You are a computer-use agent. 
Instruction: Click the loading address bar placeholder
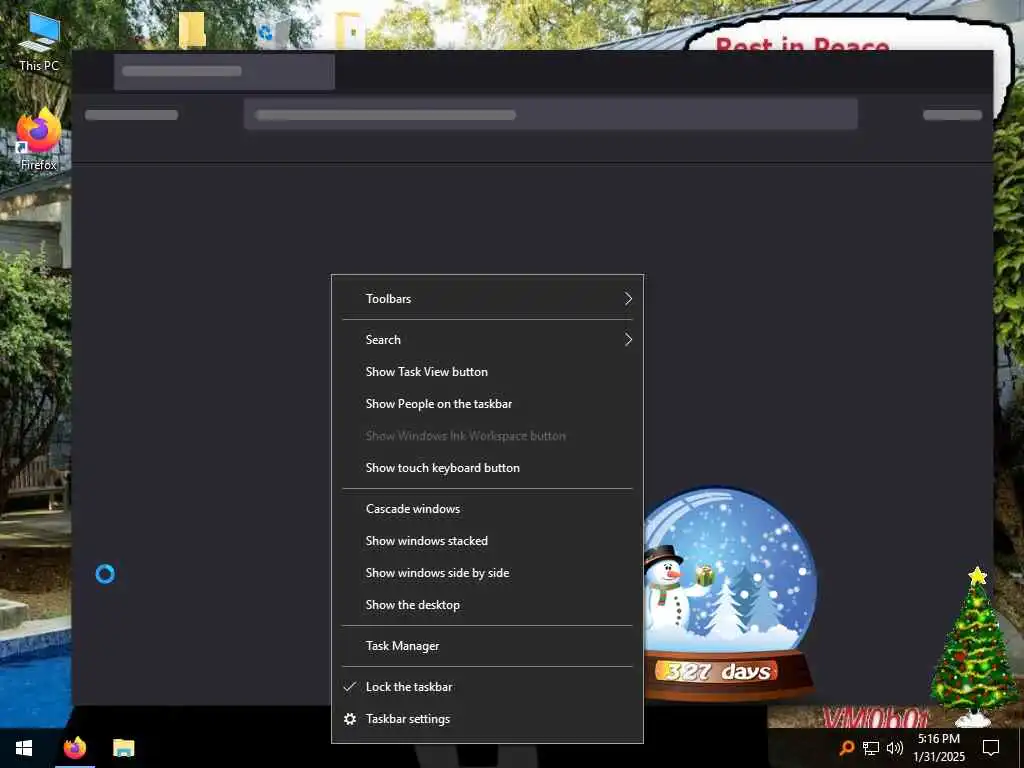[x=551, y=114]
